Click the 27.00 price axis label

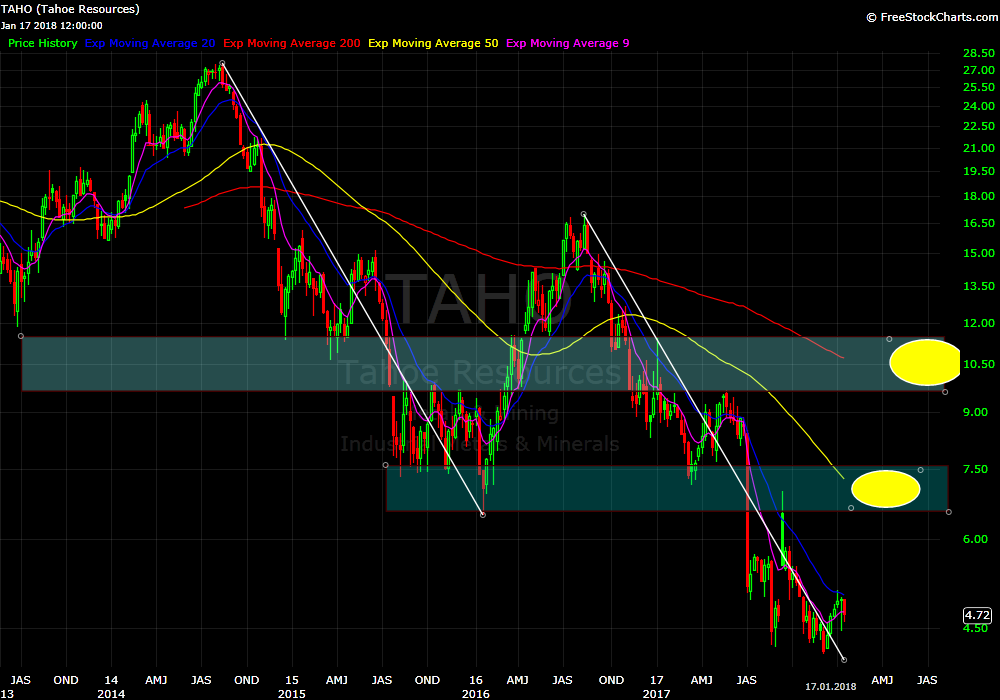(x=979, y=70)
